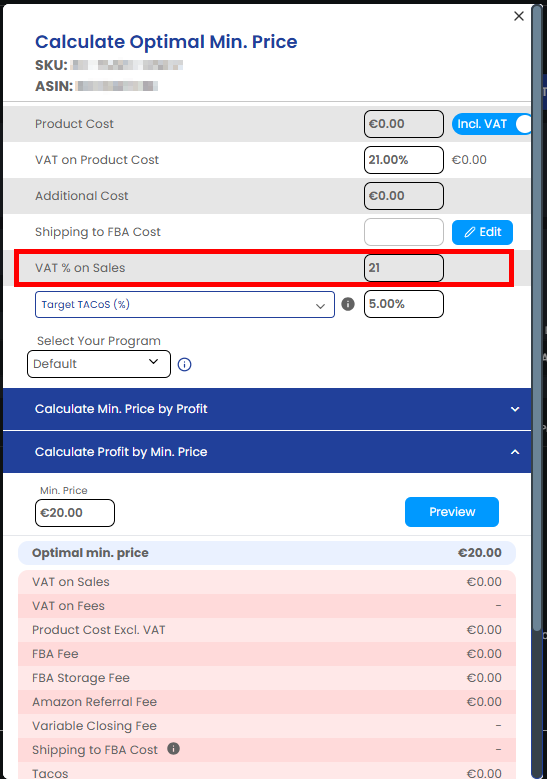Click the empty Shipping to FBA Cost field
547x779 pixels.
tap(404, 232)
